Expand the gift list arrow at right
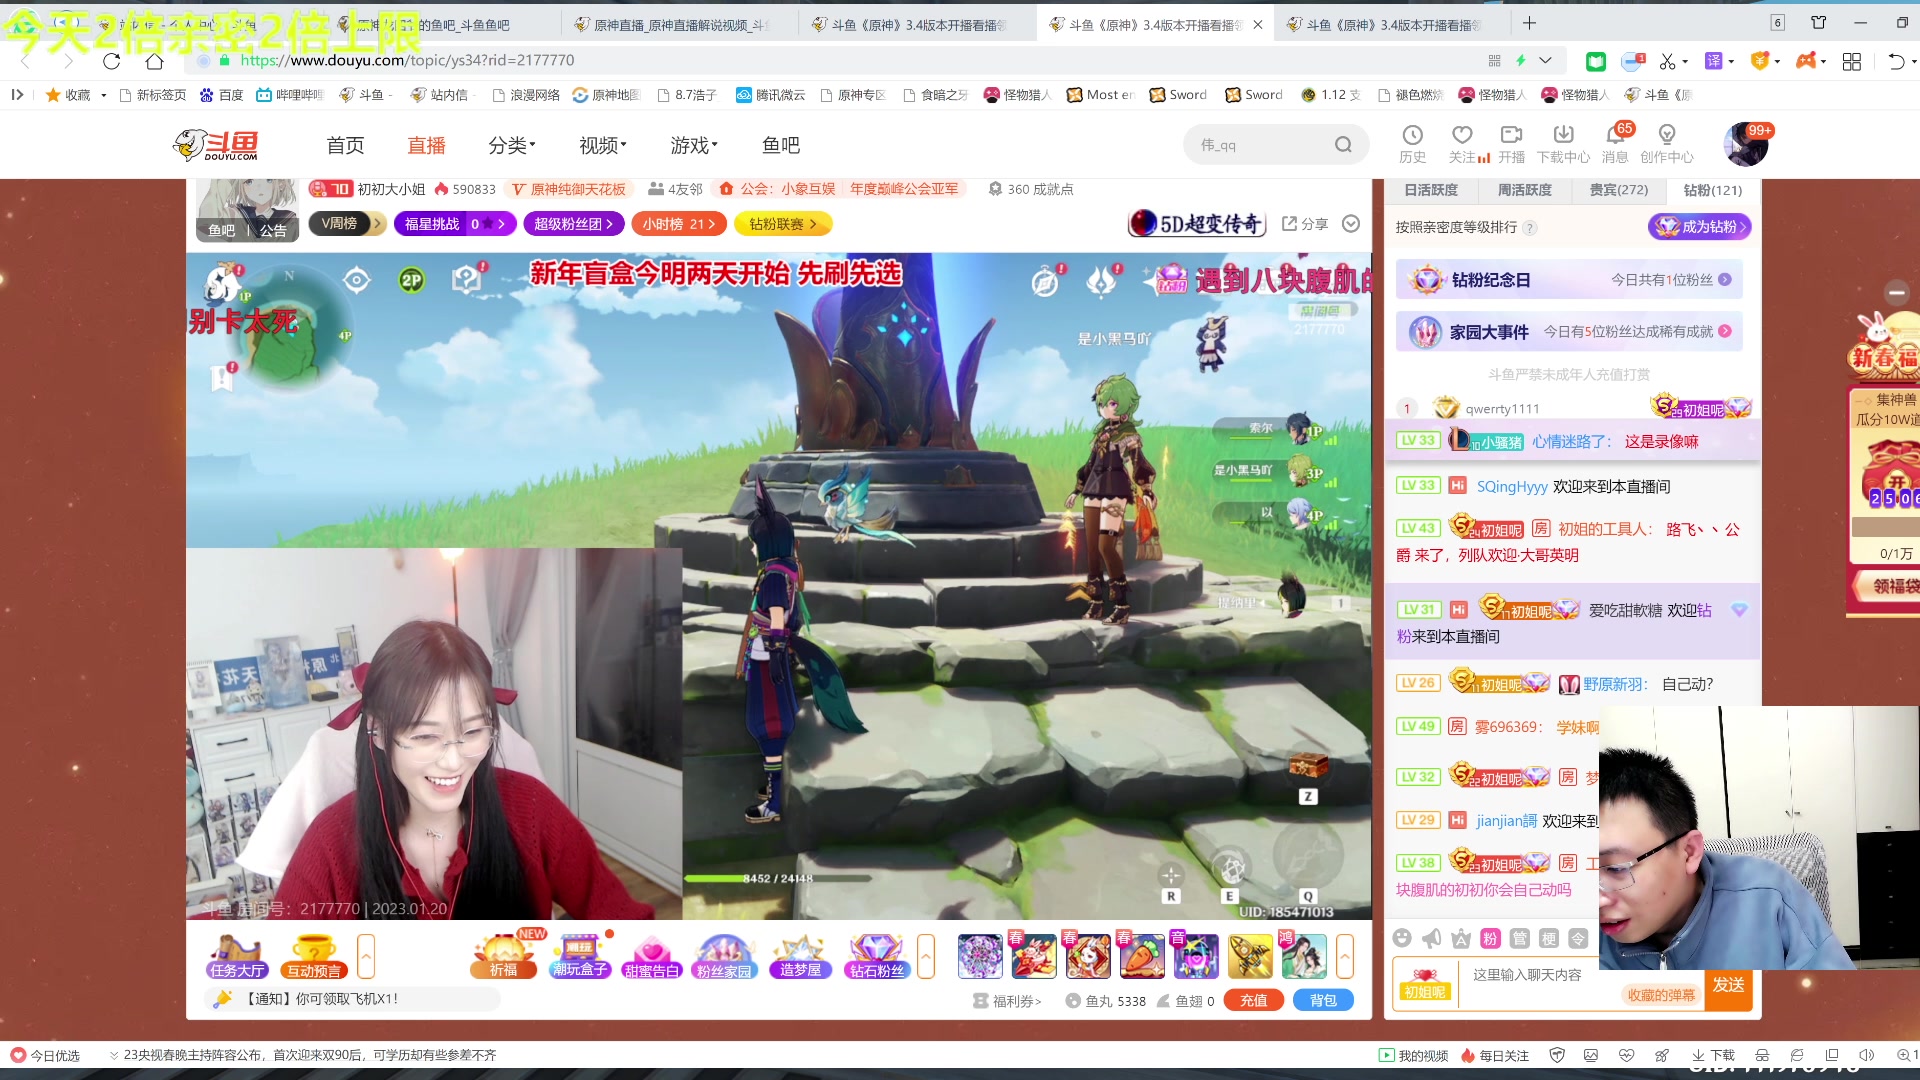Viewport: 1920px width, 1080px height. pos(1345,956)
